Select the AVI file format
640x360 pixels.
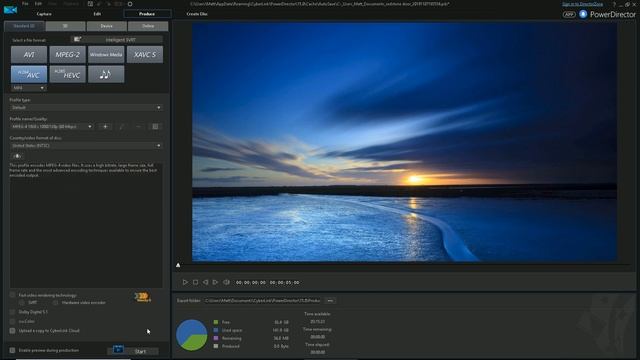pyautogui.click(x=29, y=54)
